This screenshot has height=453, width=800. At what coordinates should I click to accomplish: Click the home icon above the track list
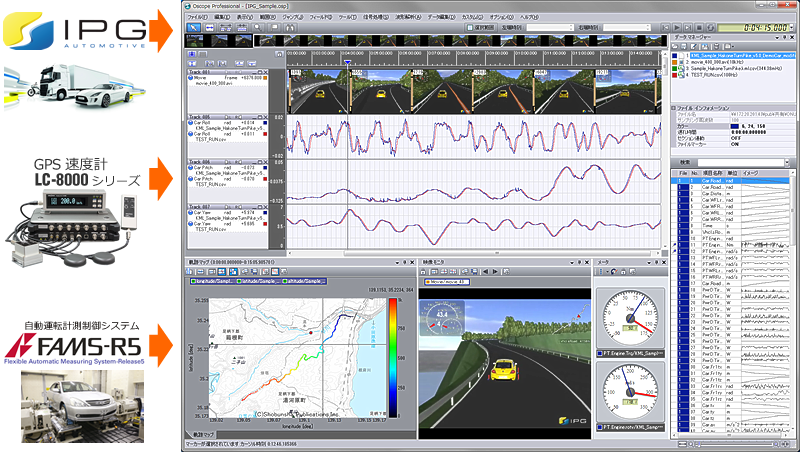click(279, 54)
